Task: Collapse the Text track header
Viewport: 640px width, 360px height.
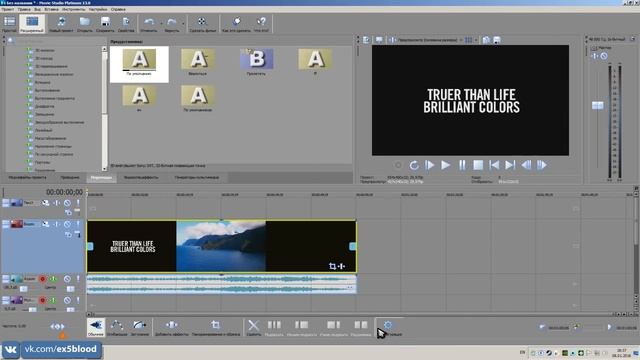Action: point(6,203)
